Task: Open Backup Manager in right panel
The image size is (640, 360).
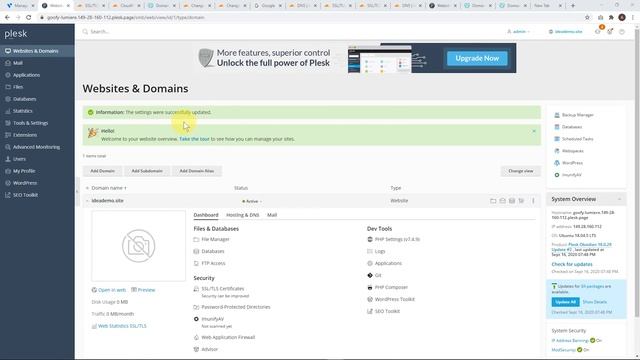Action: tap(578, 115)
